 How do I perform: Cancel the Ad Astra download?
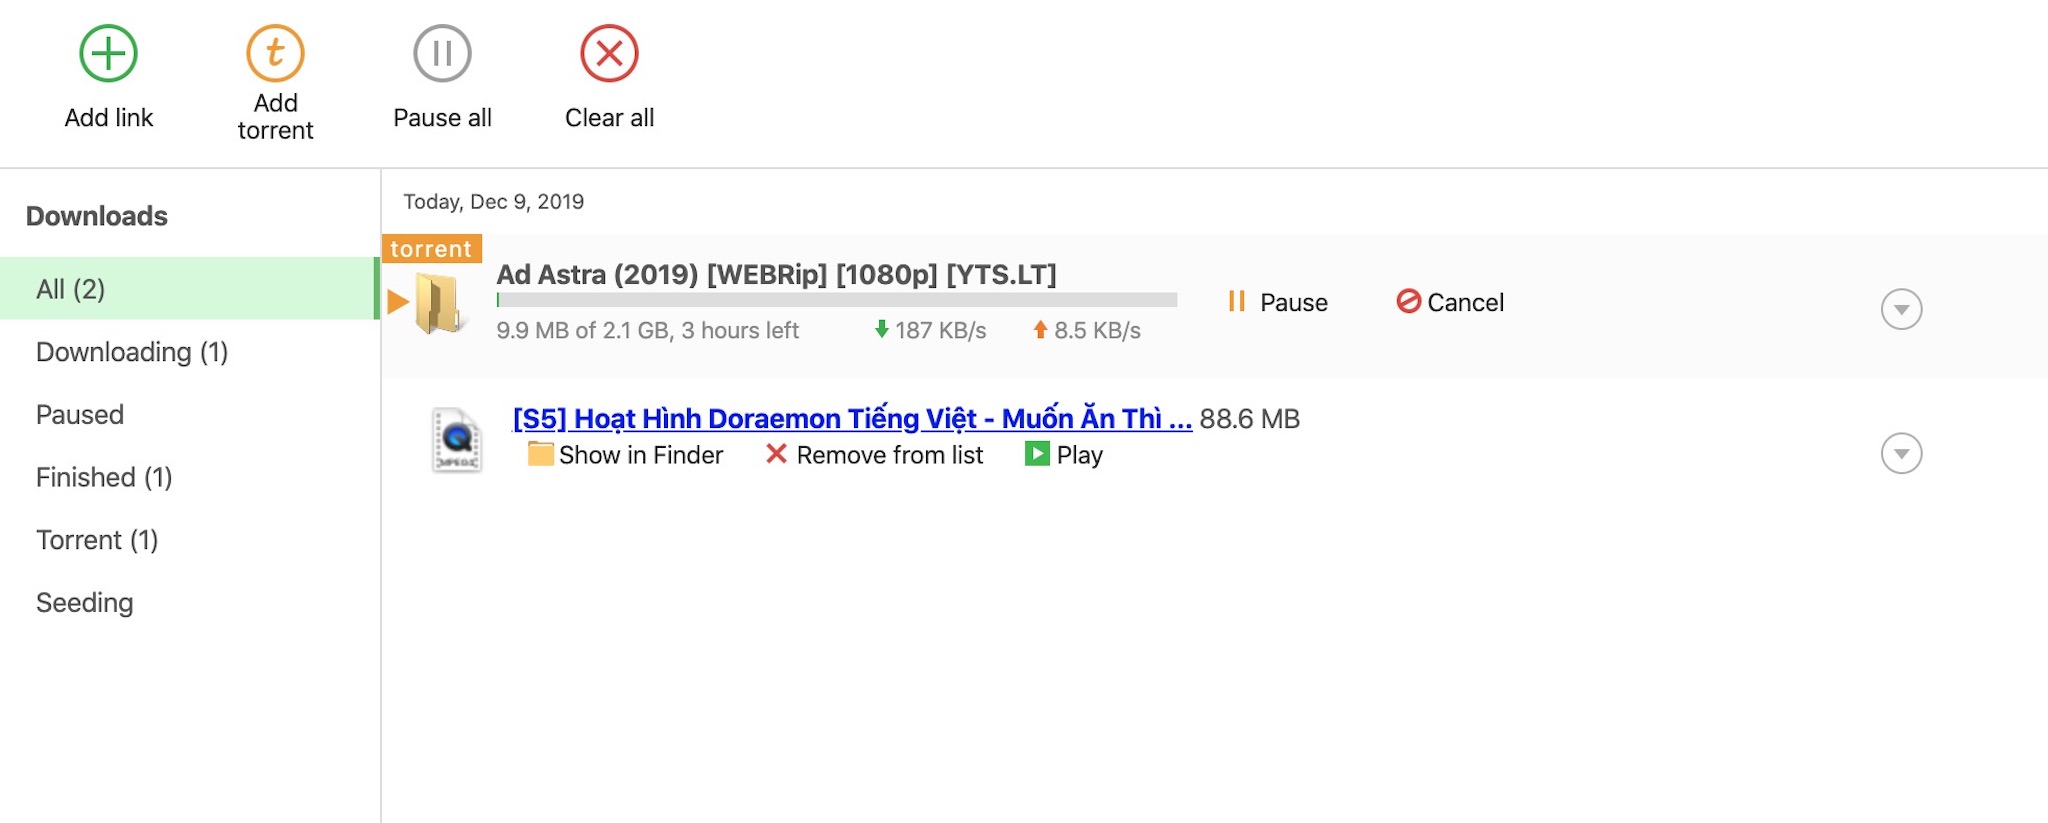coord(1450,302)
